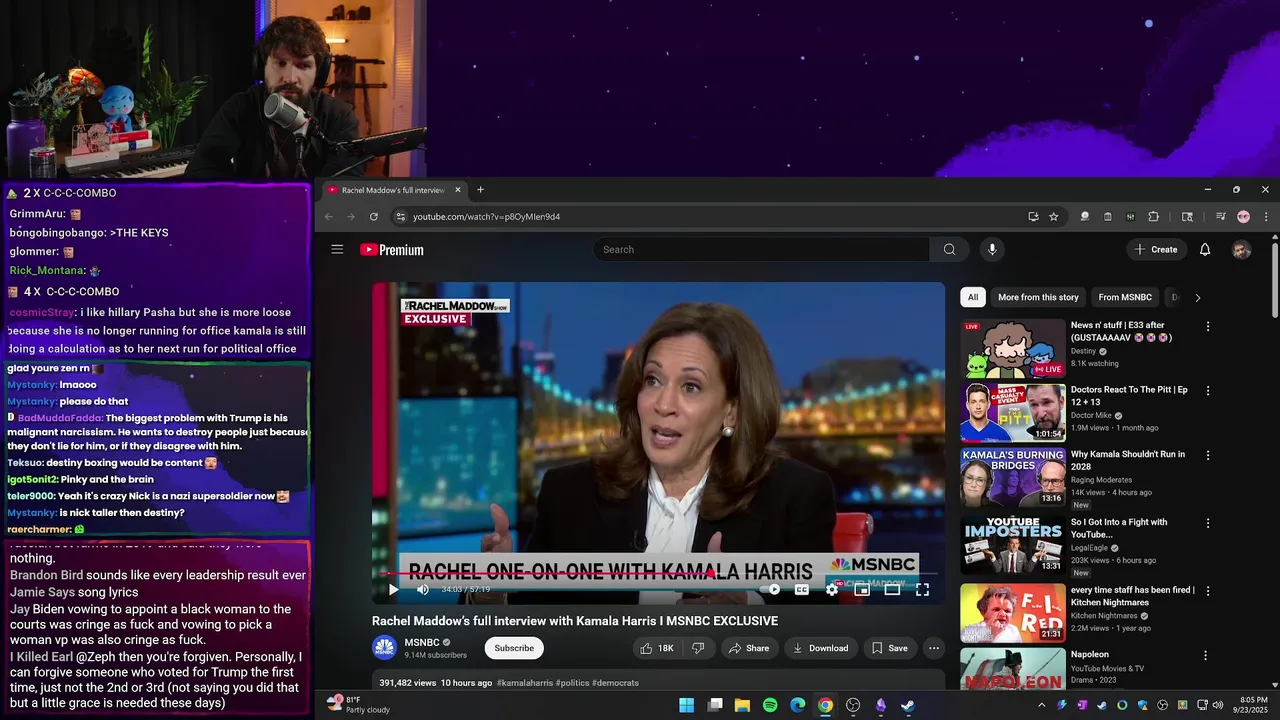Open the YouTube account avatar menu
The width and height of the screenshot is (1280, 720).
1241,250
